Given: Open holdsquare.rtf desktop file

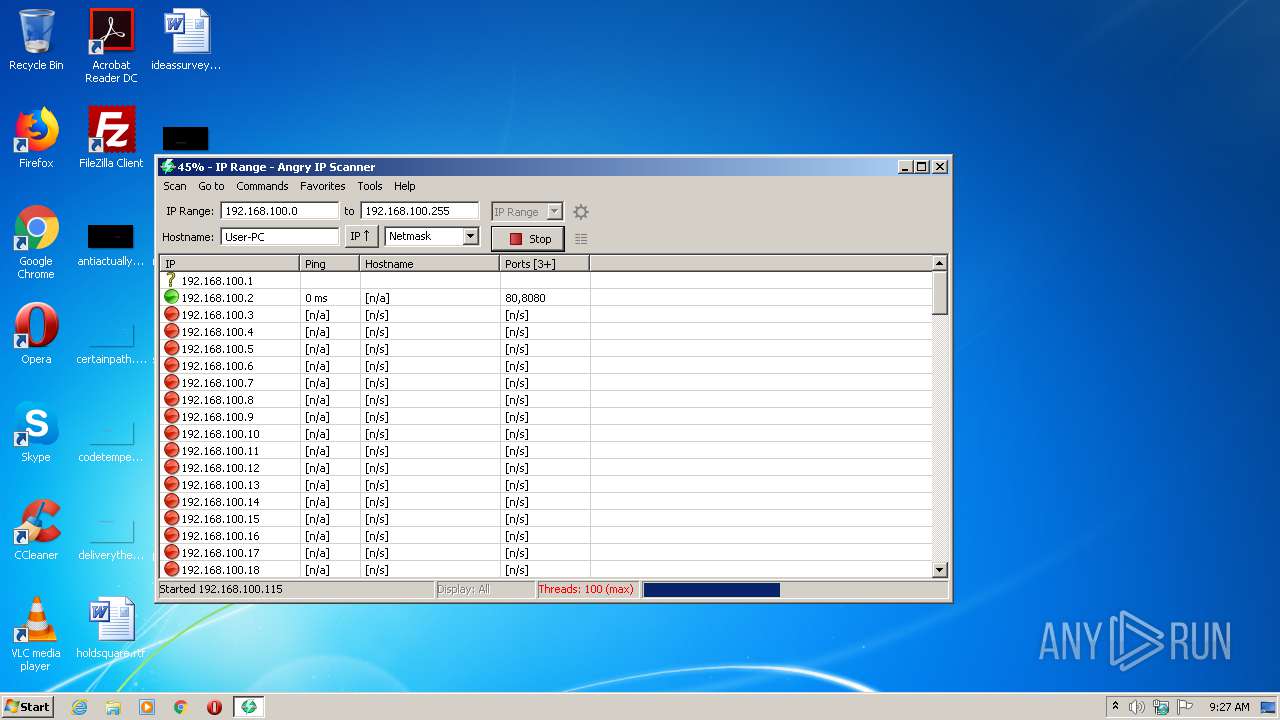Looking at the screenshot, I should click(111, 628).
